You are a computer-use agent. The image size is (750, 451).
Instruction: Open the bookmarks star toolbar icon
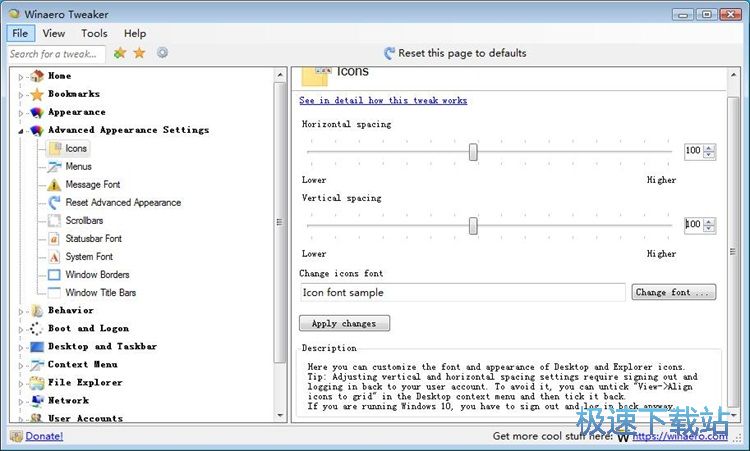click(x=139, y=53)
